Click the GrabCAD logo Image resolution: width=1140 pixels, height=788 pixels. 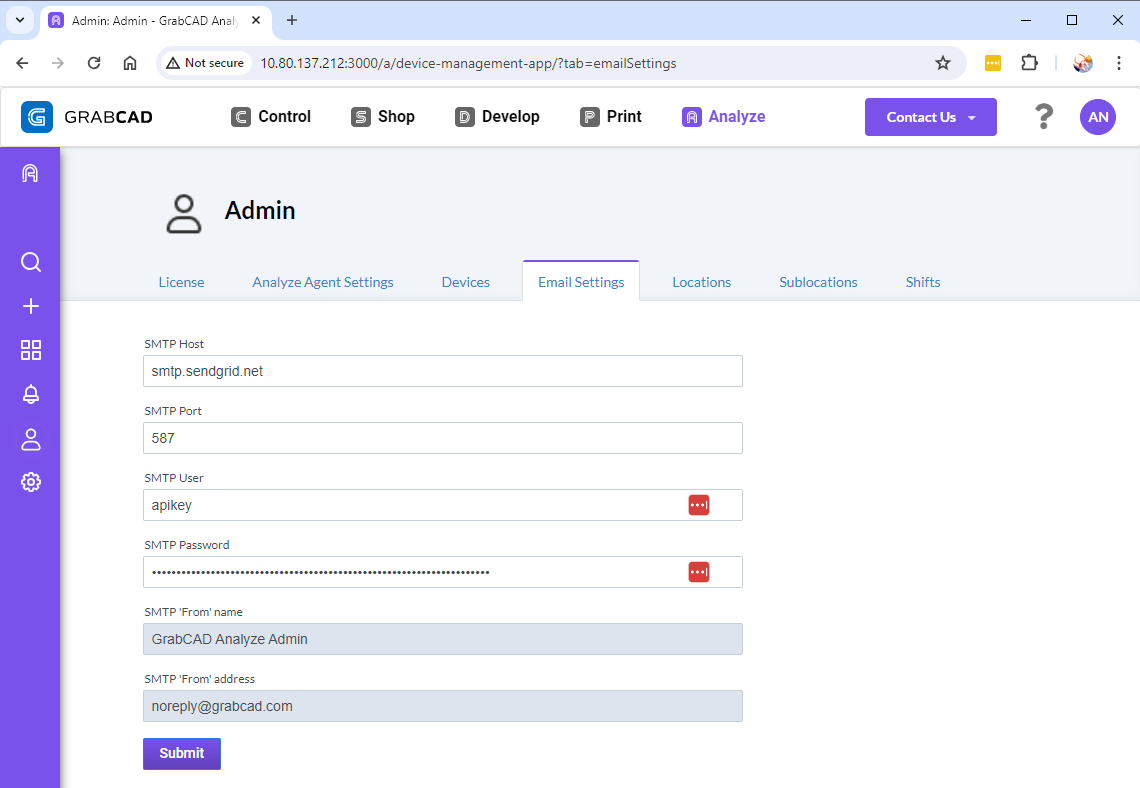coord(87,117)
